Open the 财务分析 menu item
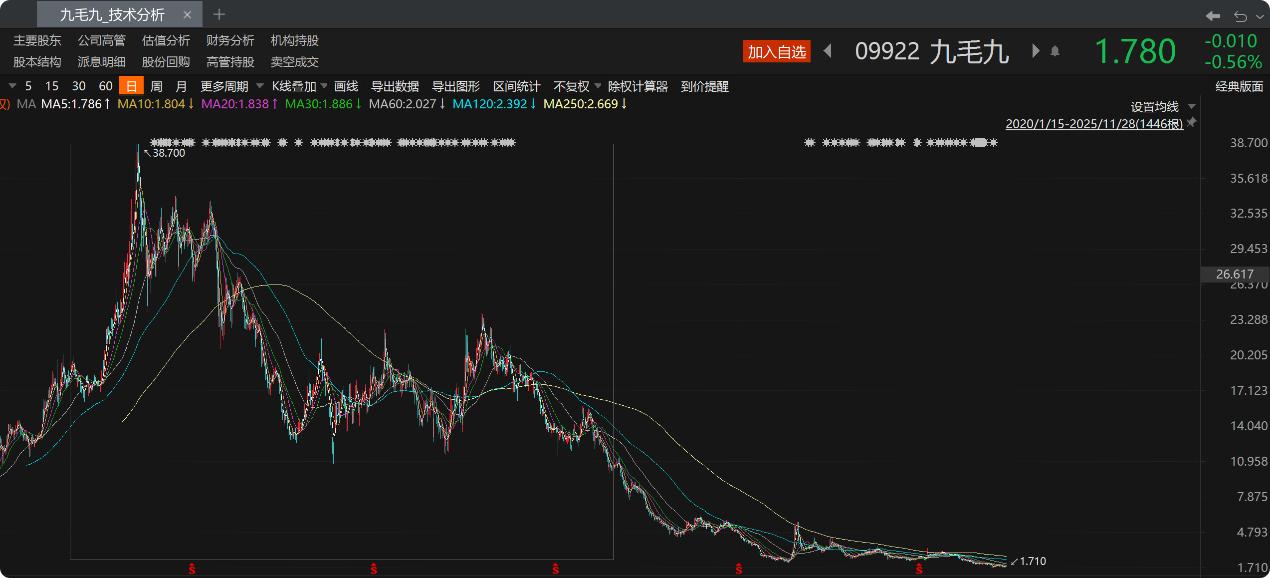Viewport: 1270px width, 578px height. point(230,40)
